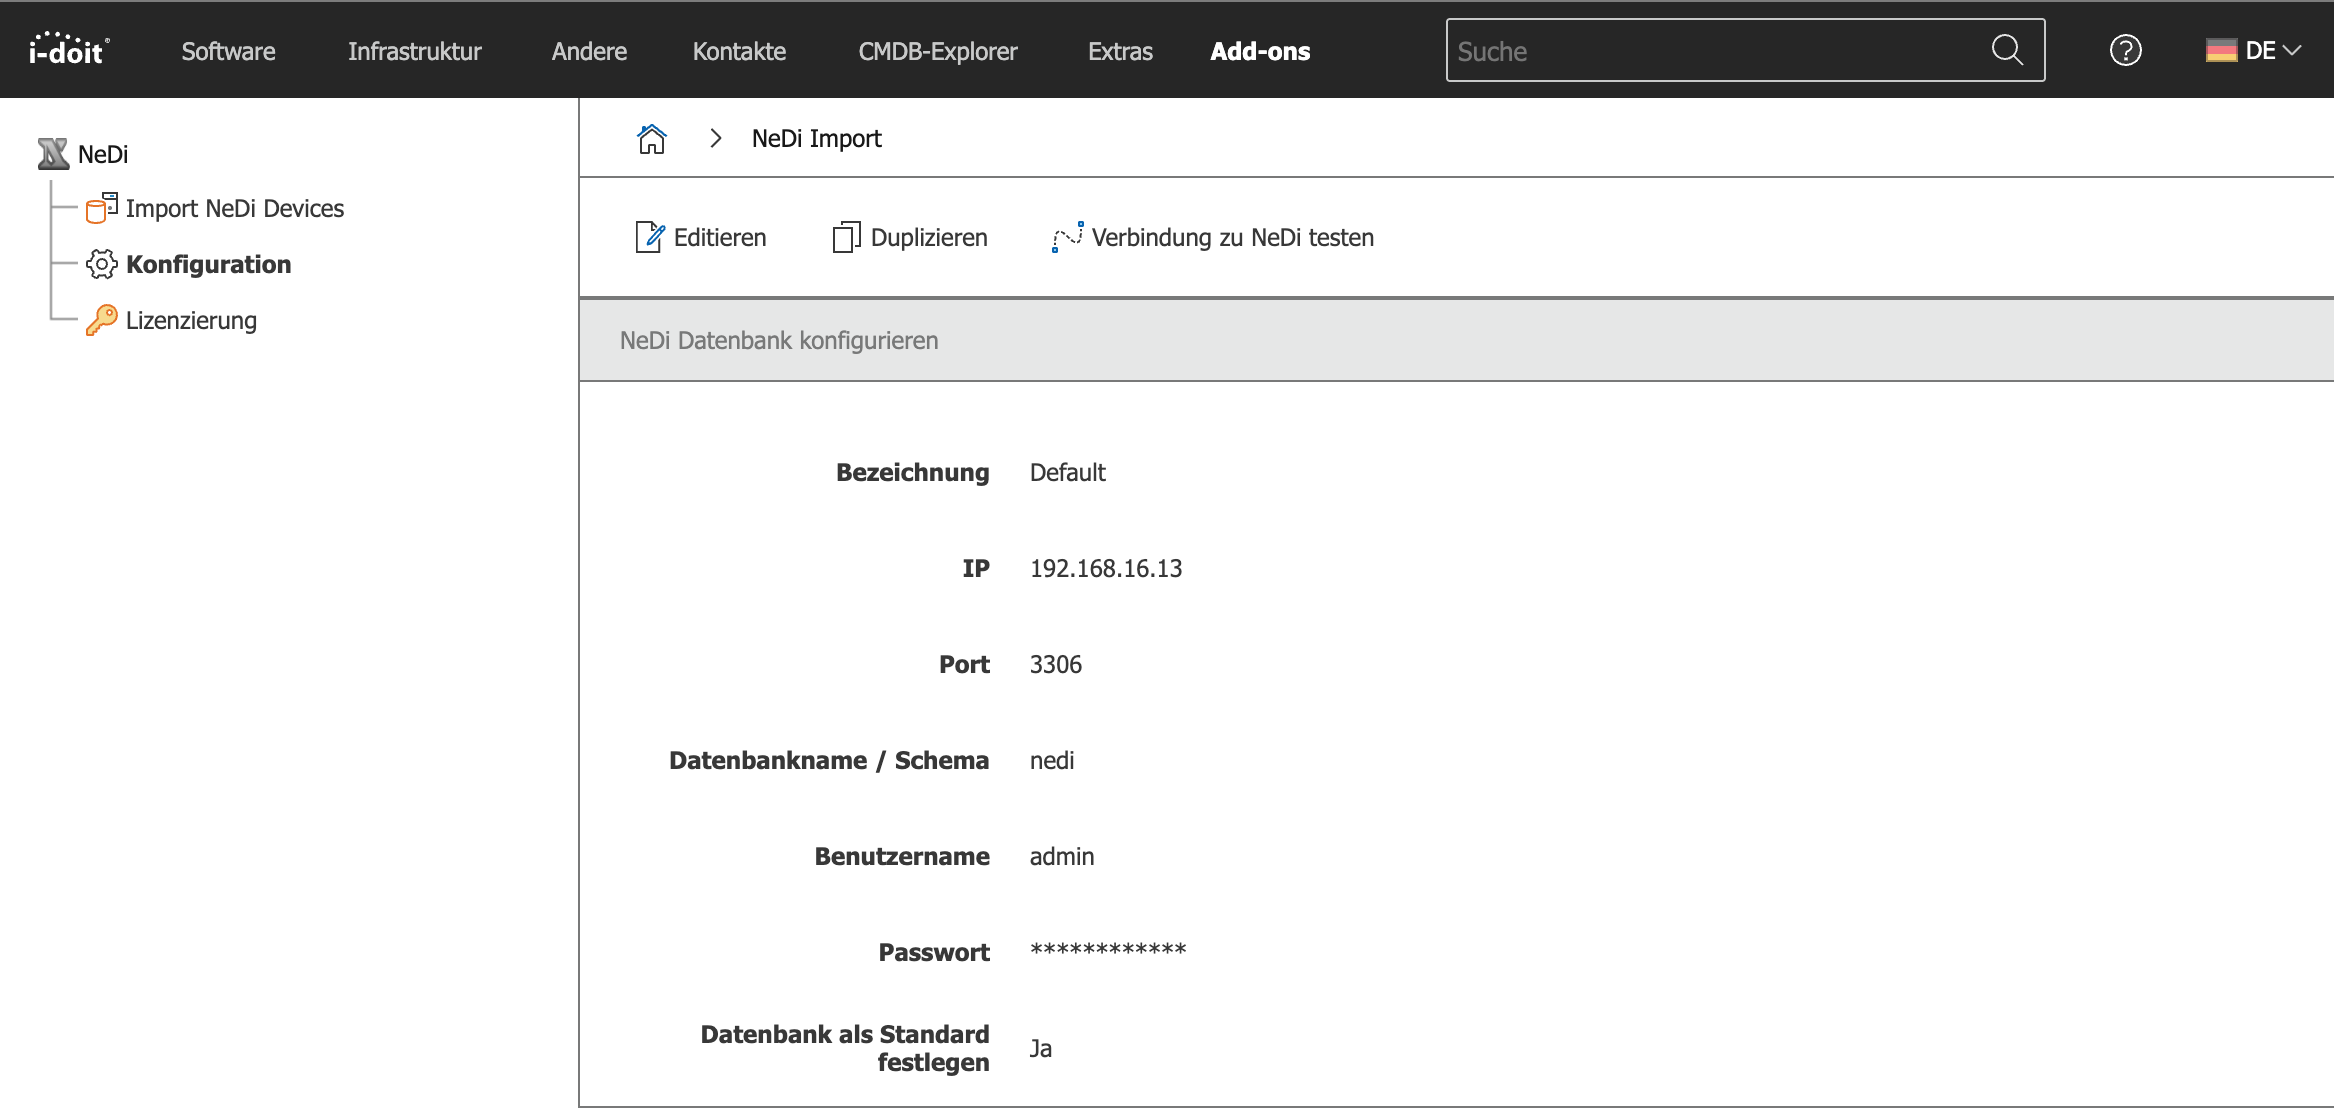
Task: Click the search magnifier icon
Action: point(2006,50)
